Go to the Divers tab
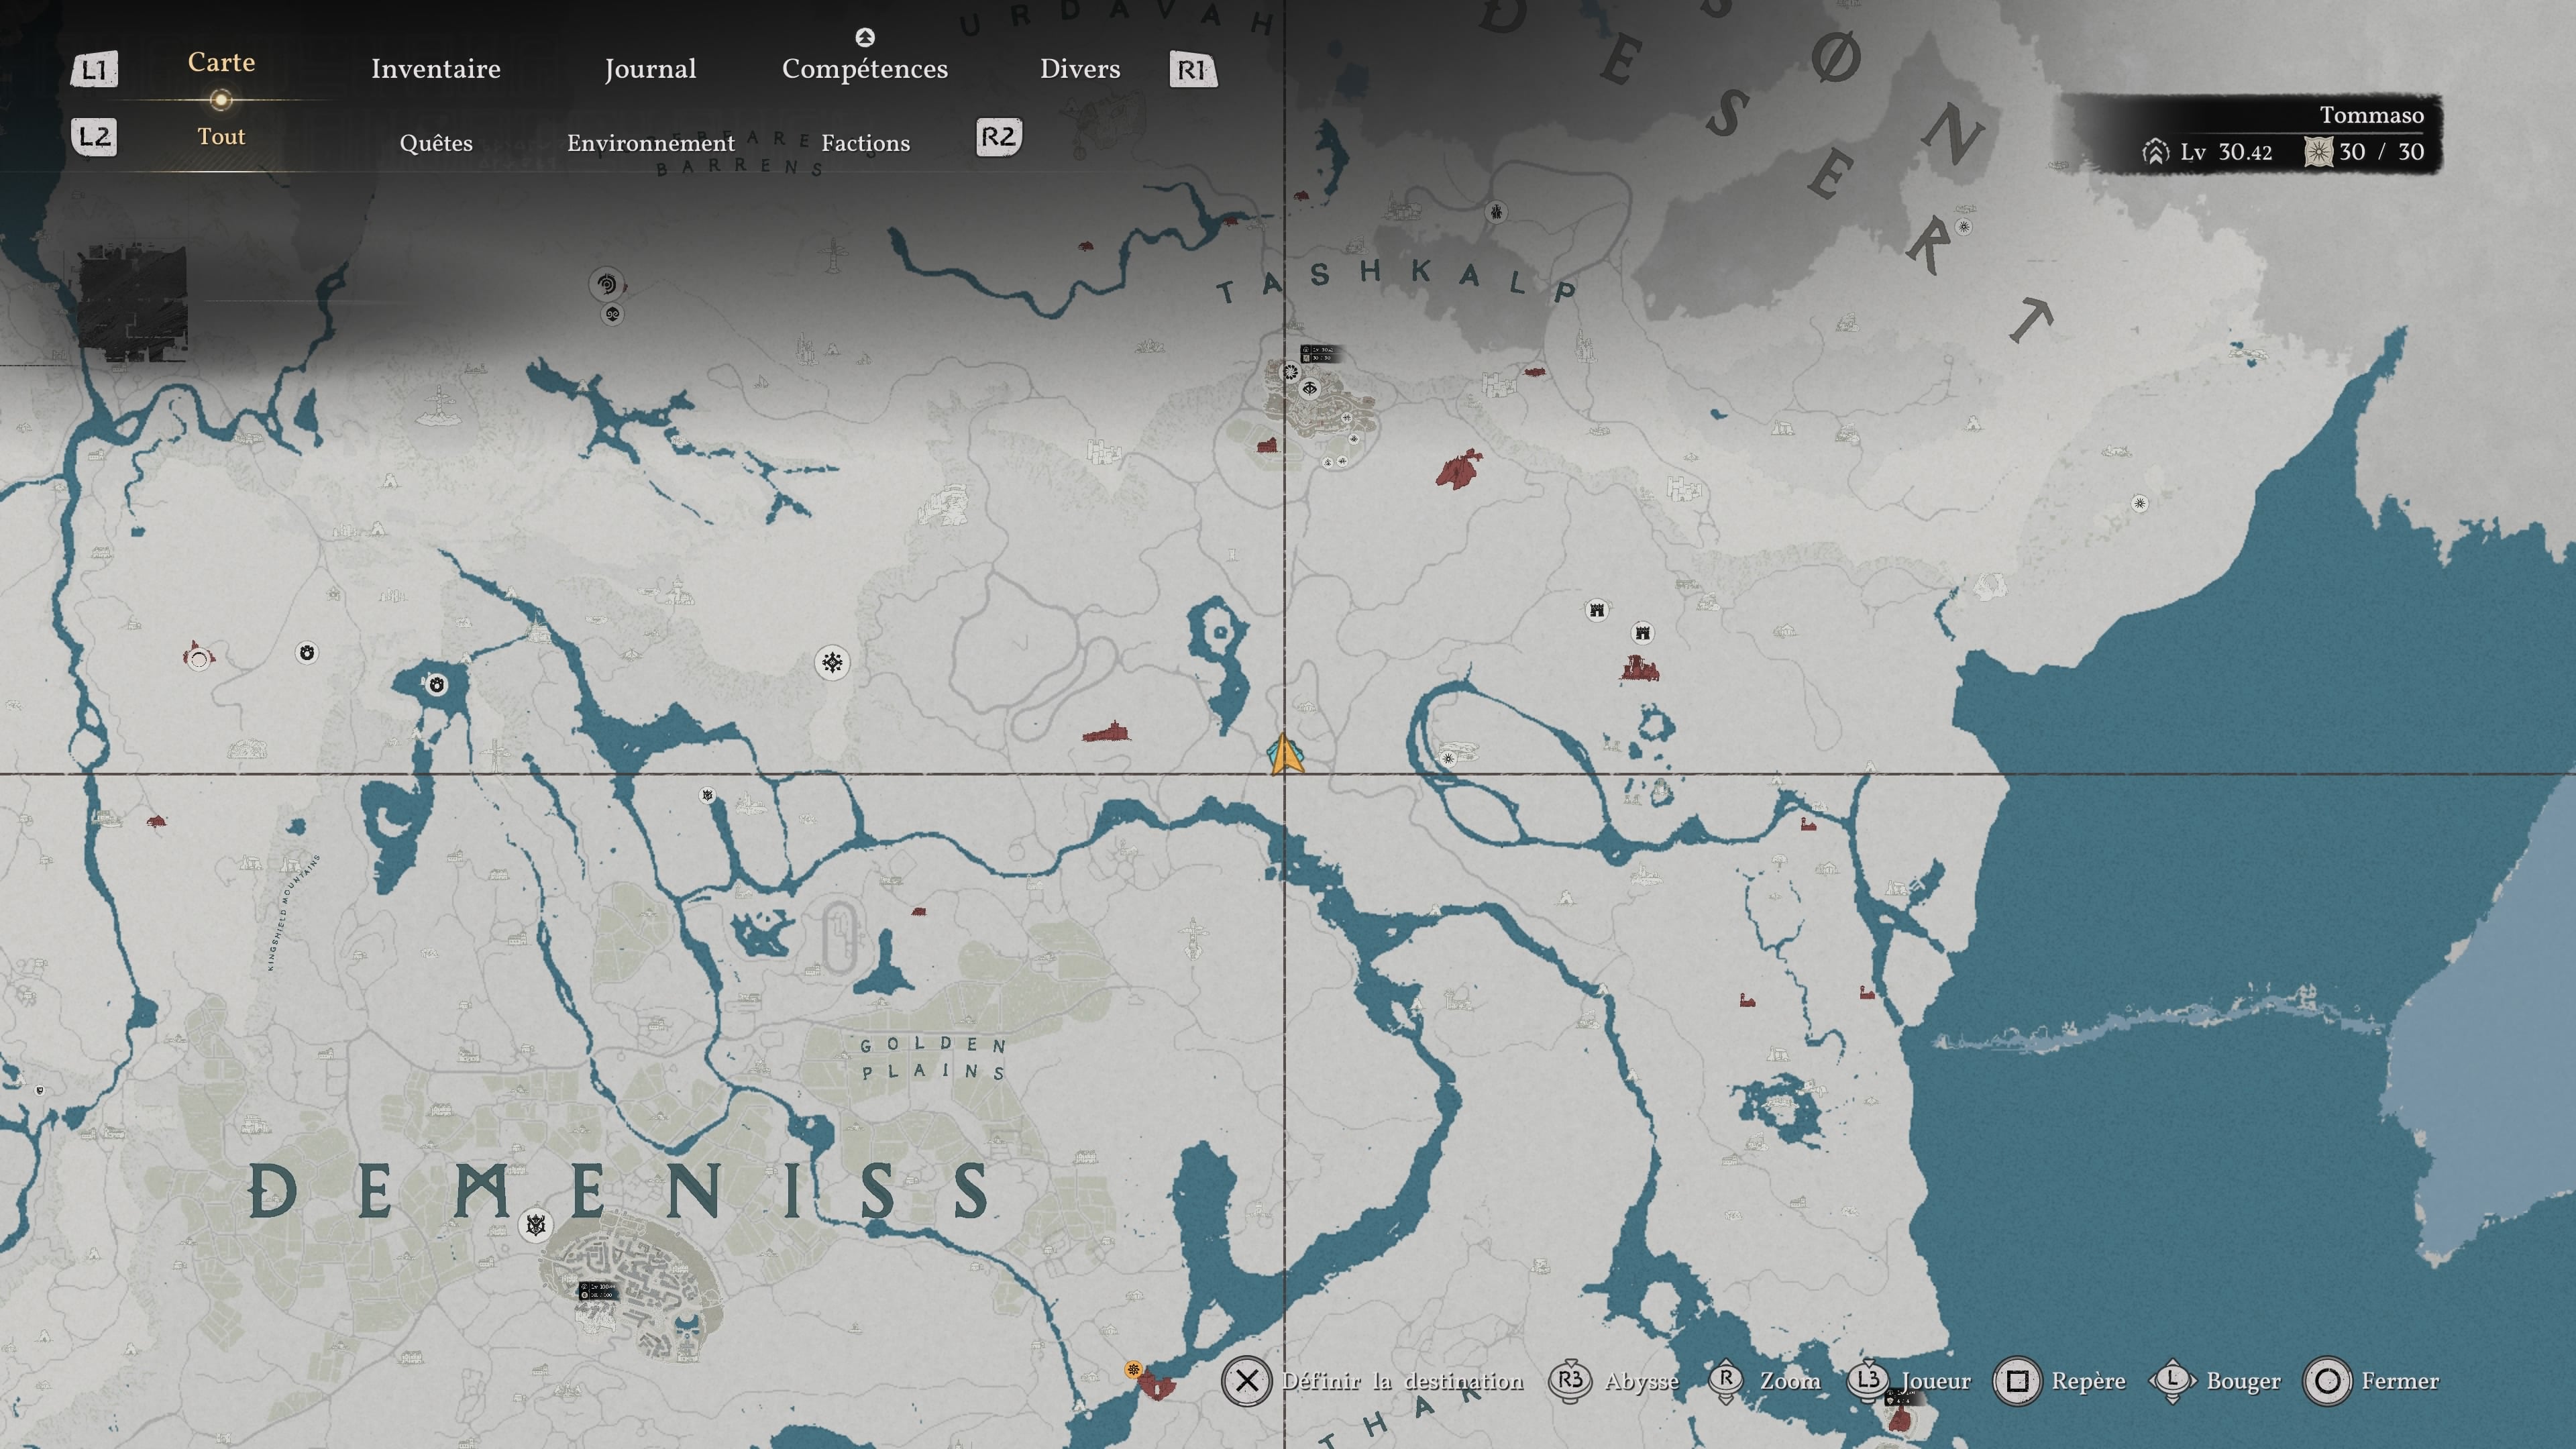 coord(1080,69)
